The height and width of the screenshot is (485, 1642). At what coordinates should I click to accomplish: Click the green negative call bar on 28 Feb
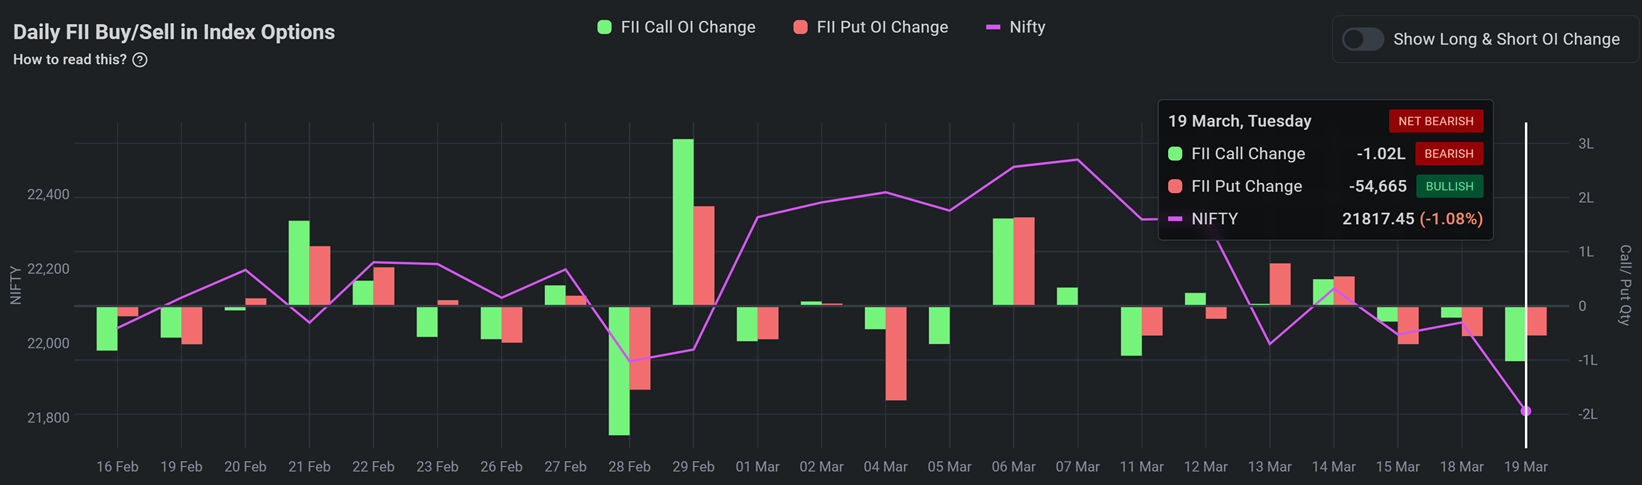point(619,370)
